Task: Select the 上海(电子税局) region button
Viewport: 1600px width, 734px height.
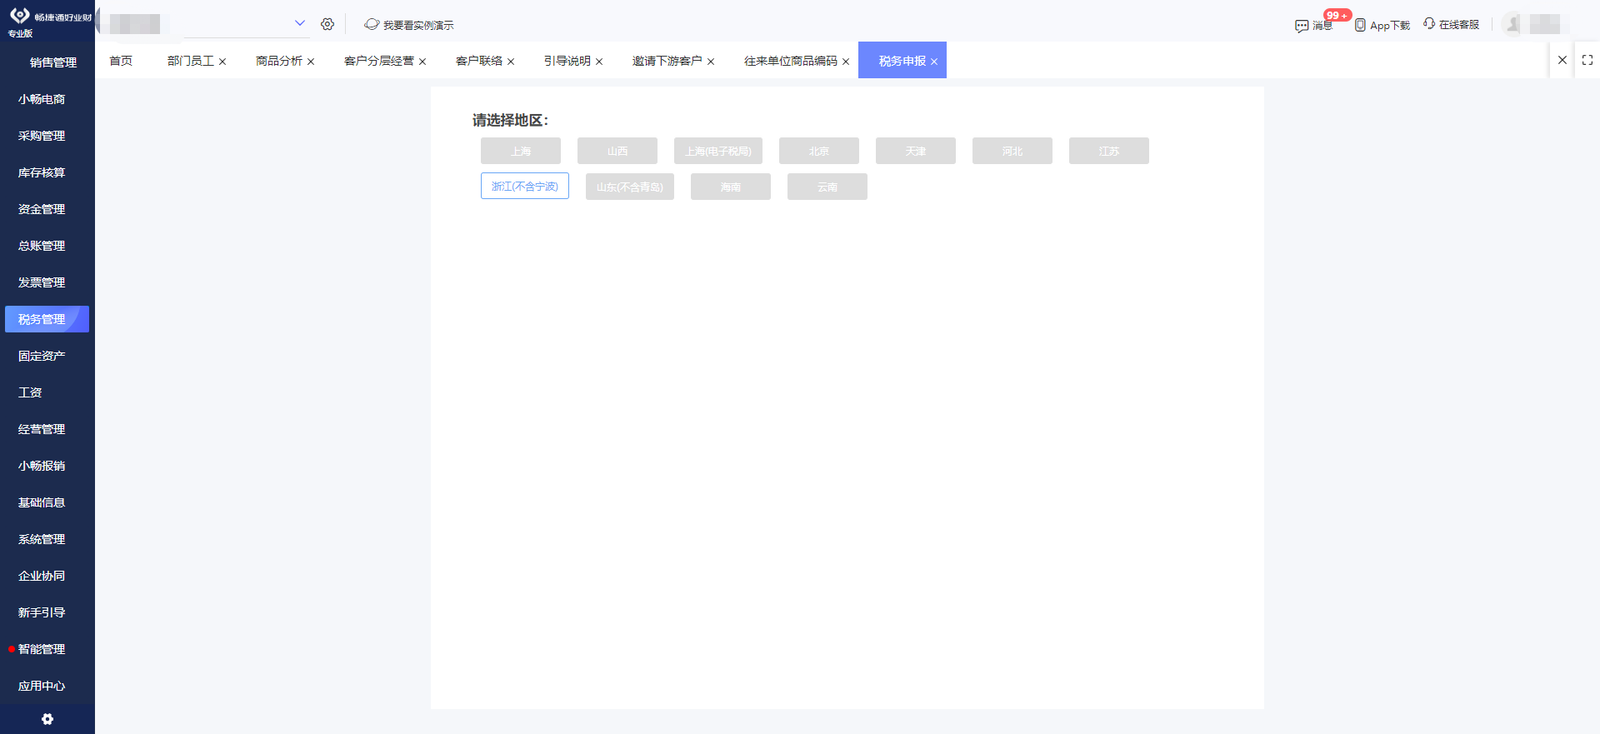Action: pyautogui.click(x=718, y=151)
